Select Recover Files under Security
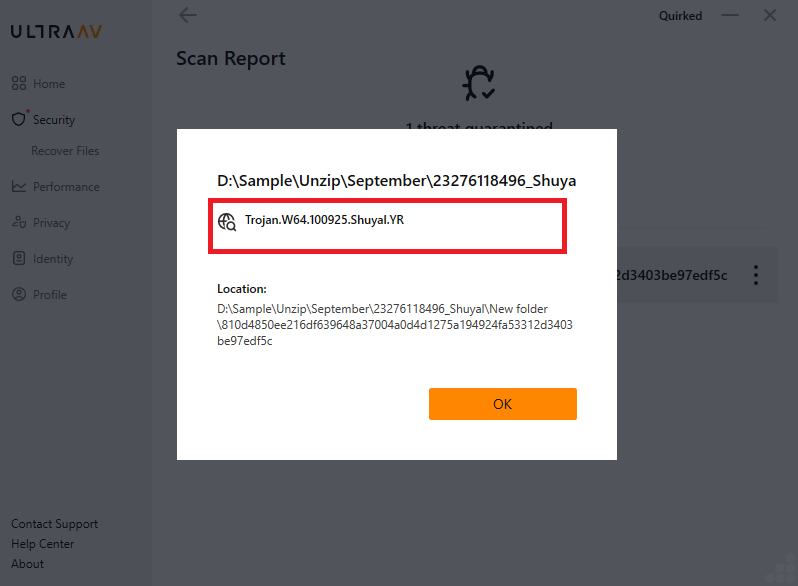Image resolution: width=798 pixels, height=586 pixels. tap(65, 151)
